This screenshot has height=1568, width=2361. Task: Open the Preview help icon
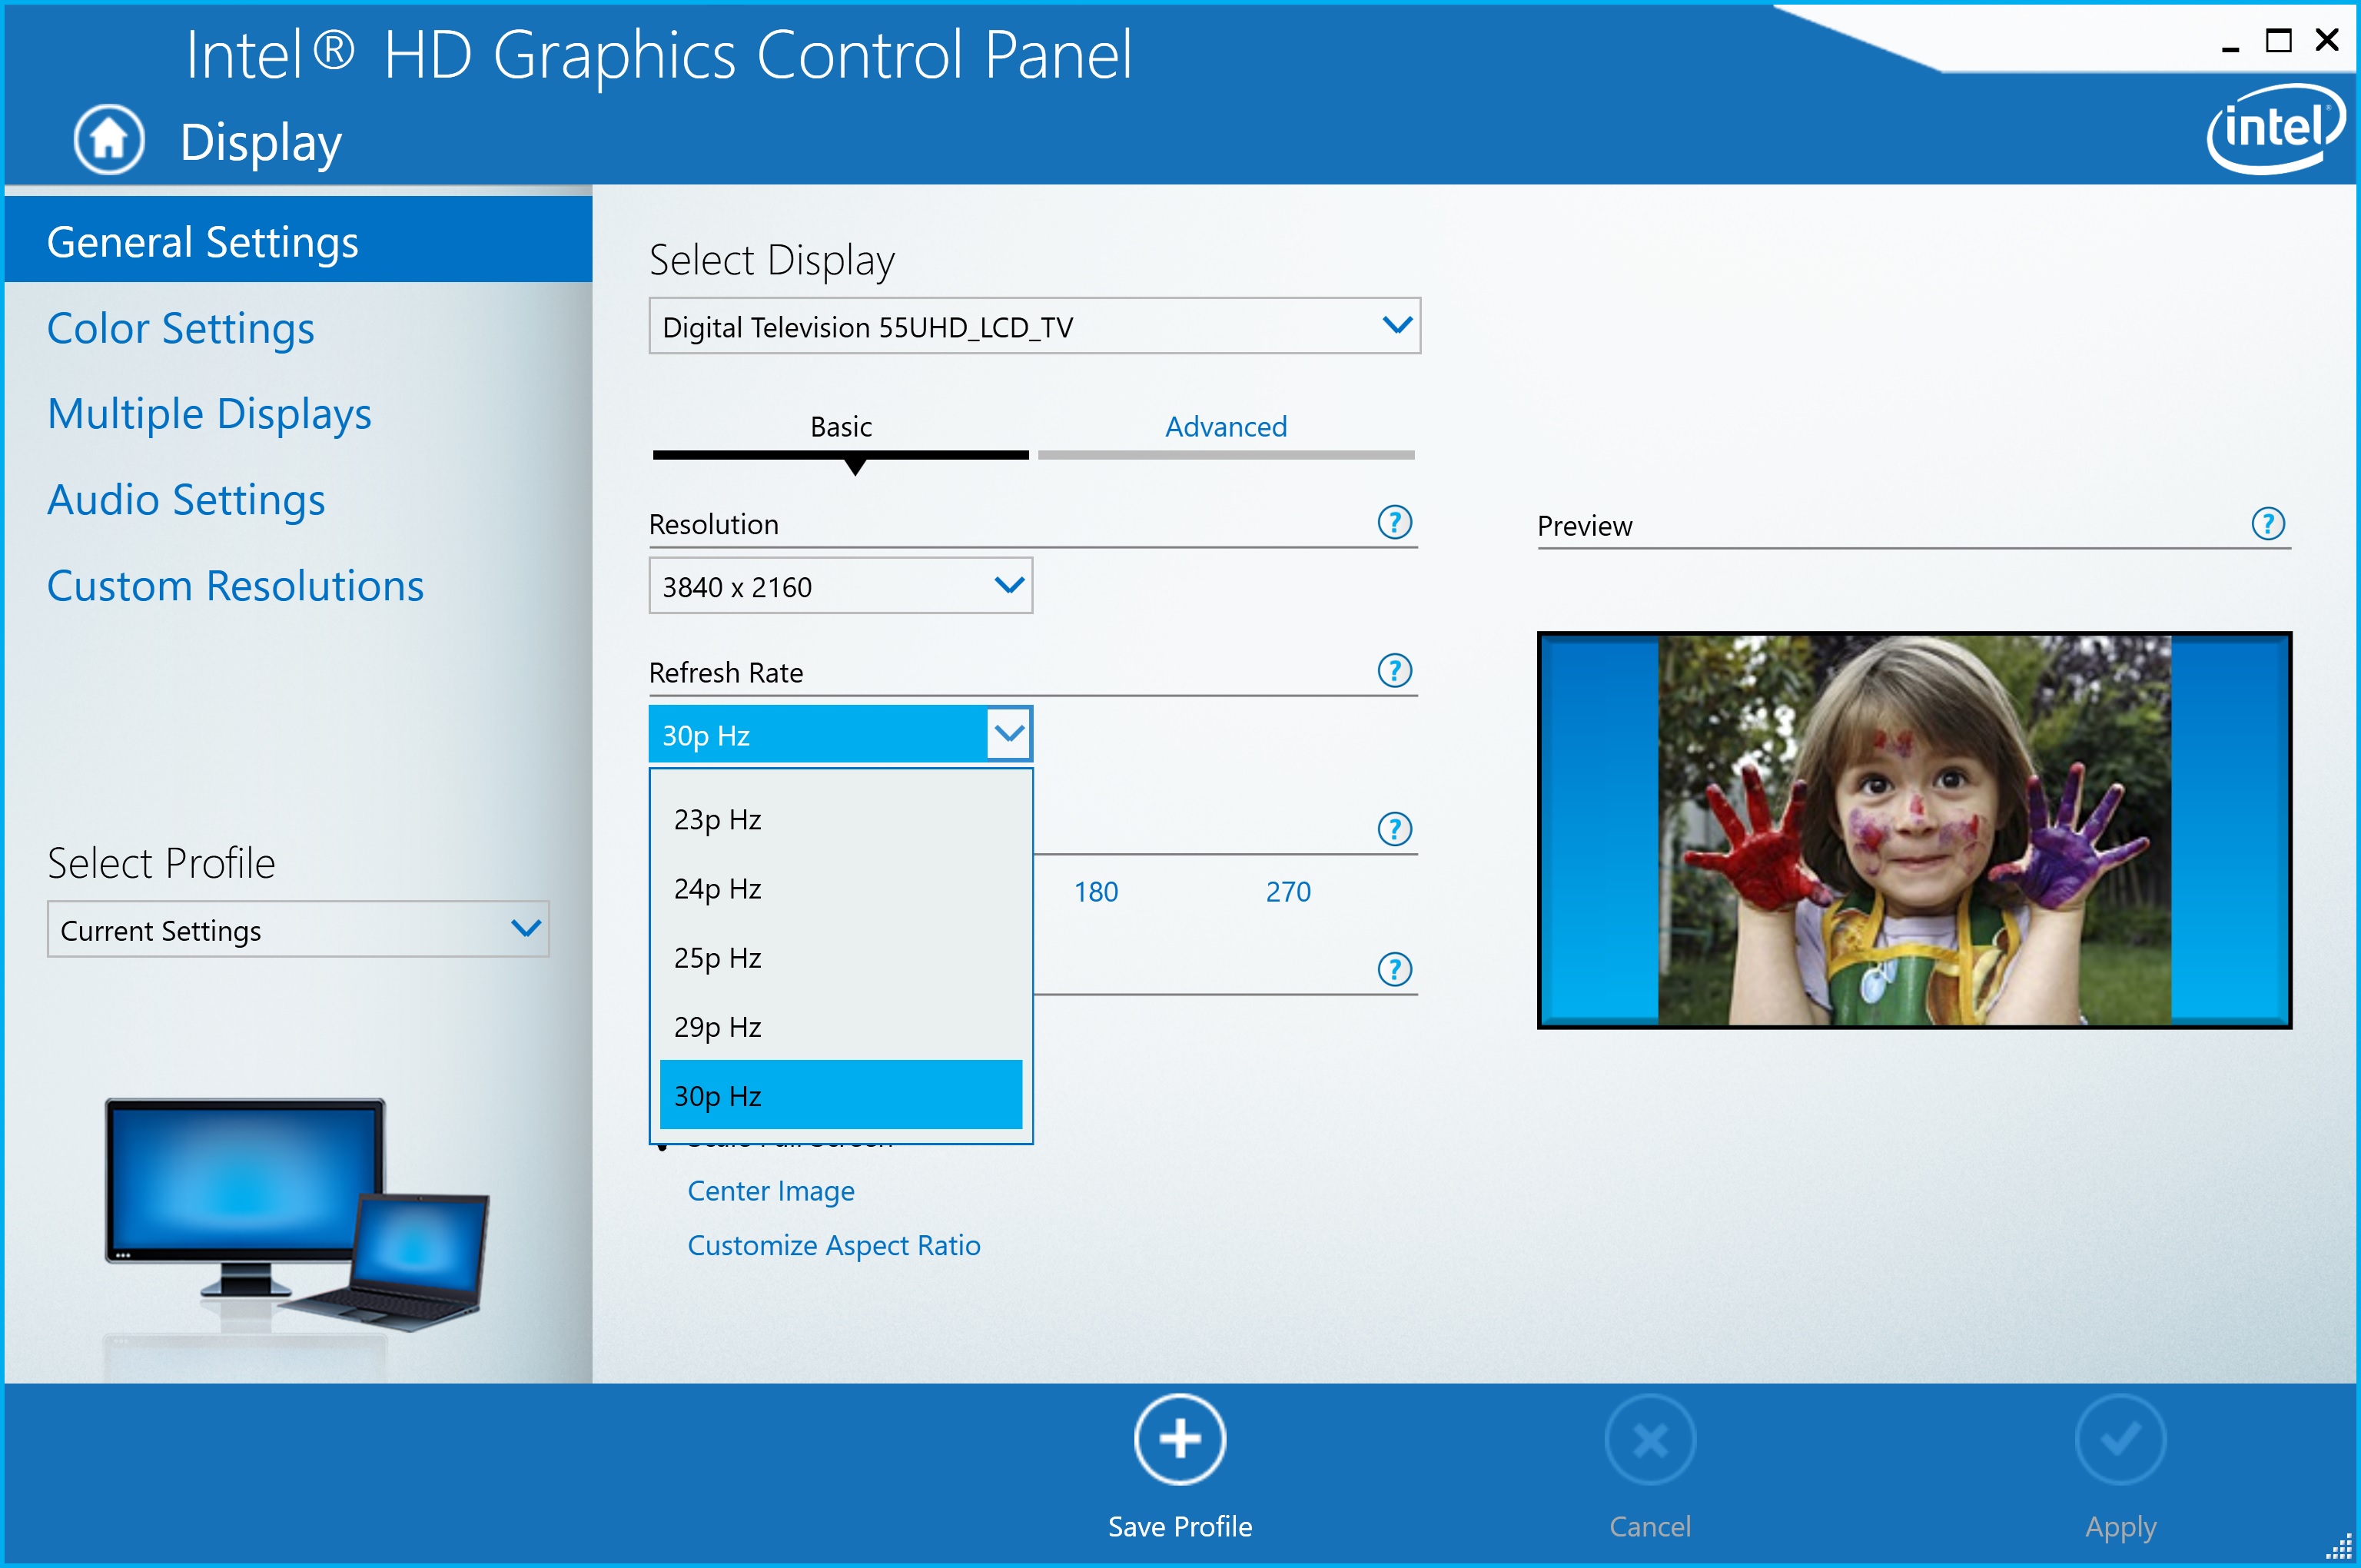[x=2267, y=523]
